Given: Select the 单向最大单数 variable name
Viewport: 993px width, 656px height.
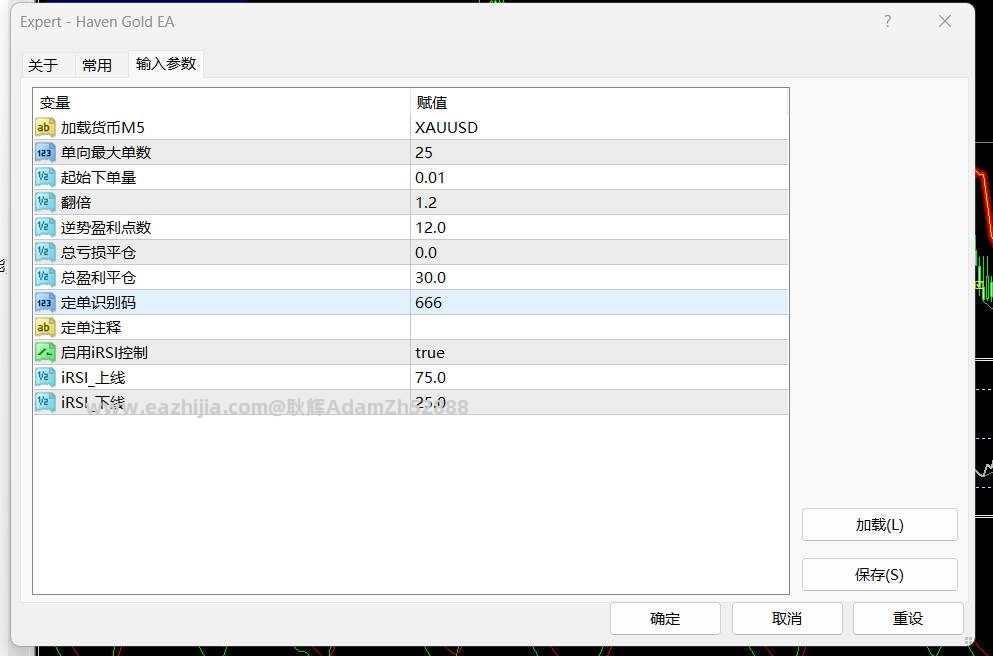Looking at the screenshot, I should (x=106, y=153).
